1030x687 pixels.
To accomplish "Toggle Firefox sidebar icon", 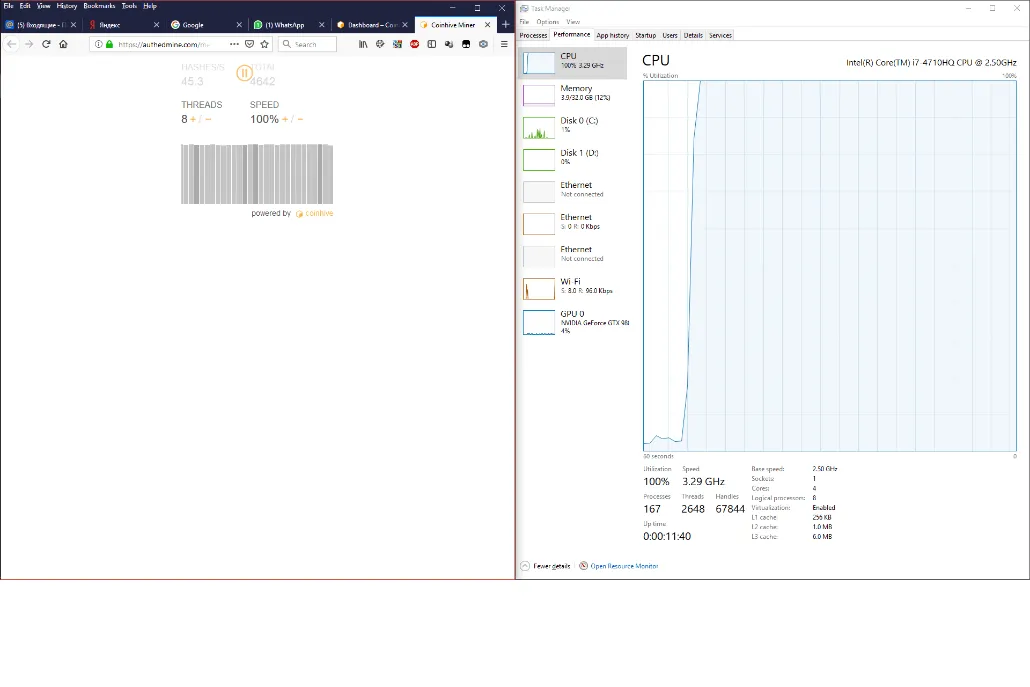I will click(432, 44).
